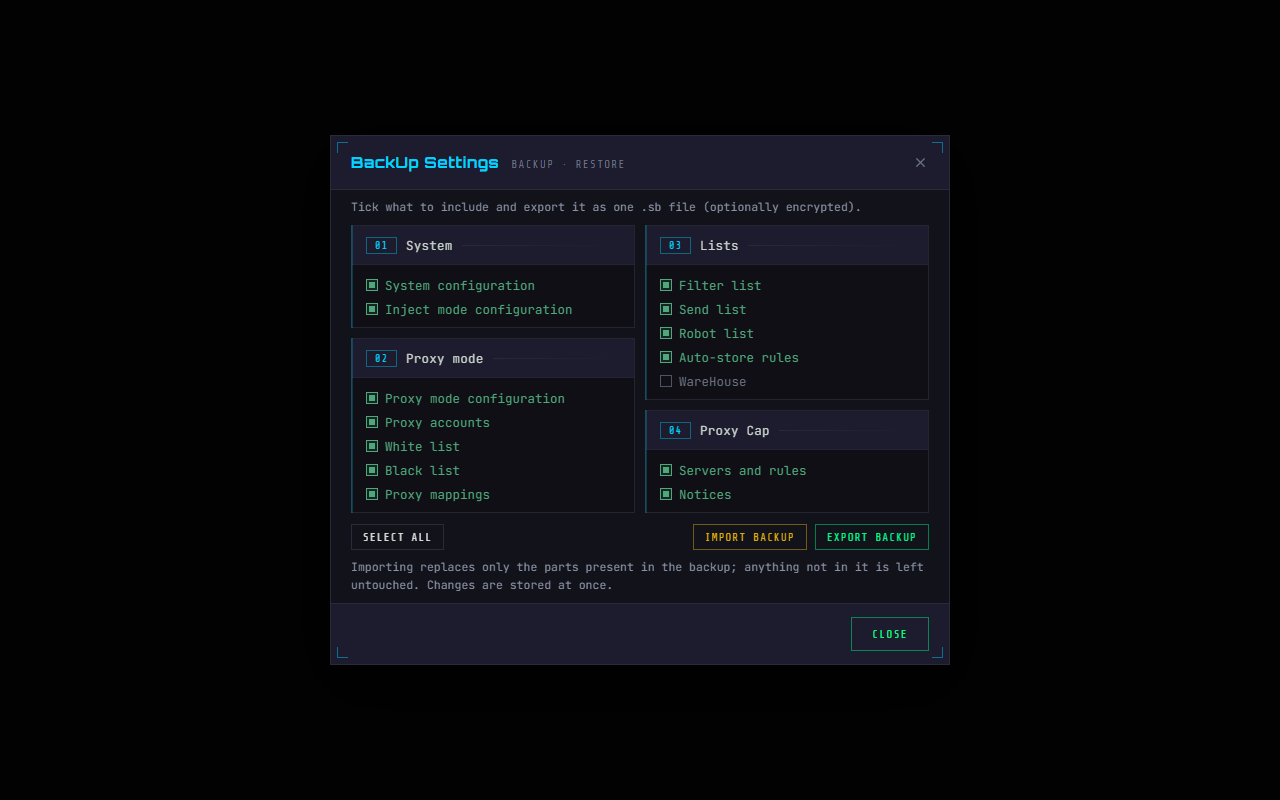The image size is (1280, 800).
Task: Disable the Auto-store rules checkbox
Action: [666, 357]
